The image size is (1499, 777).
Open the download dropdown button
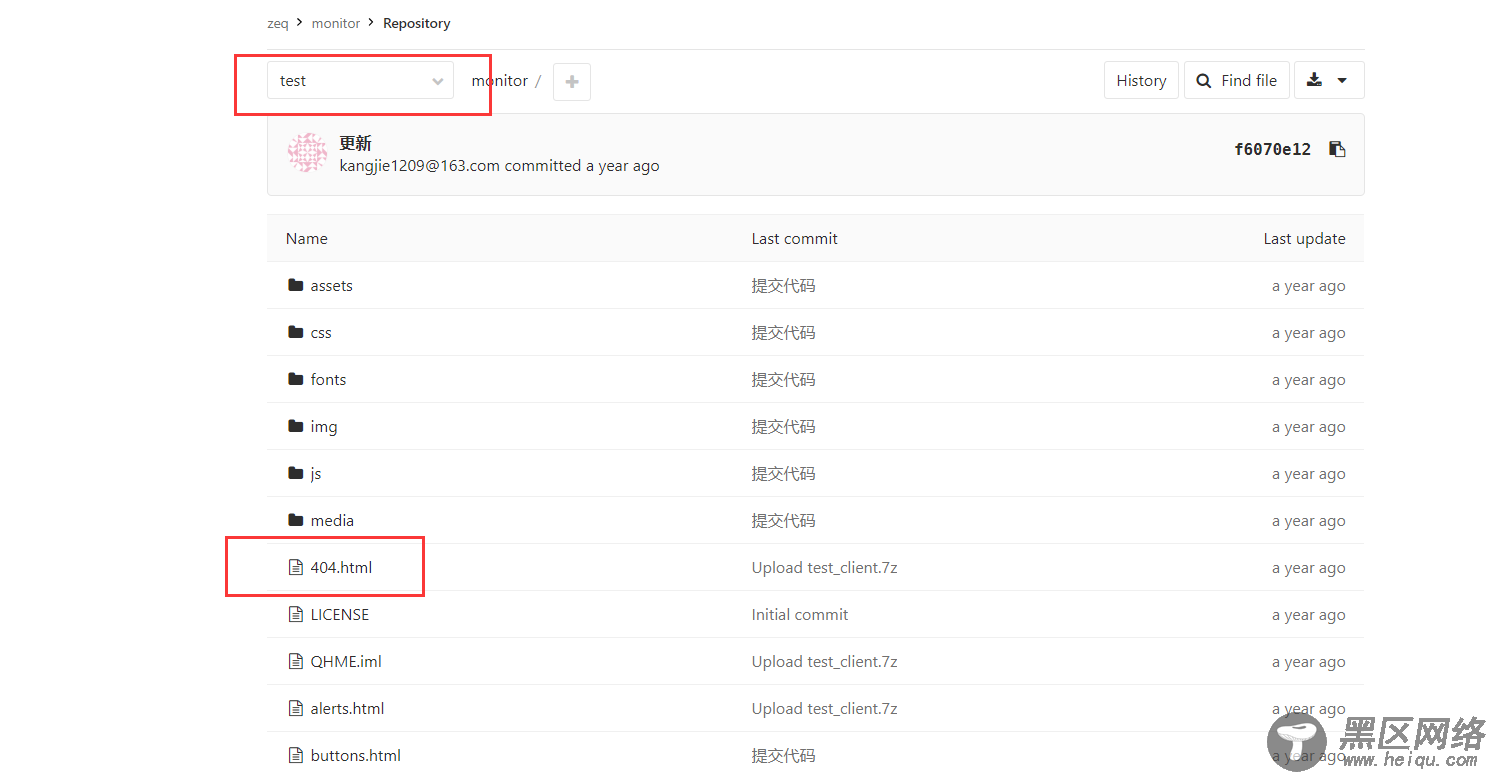click(1329, 81)
